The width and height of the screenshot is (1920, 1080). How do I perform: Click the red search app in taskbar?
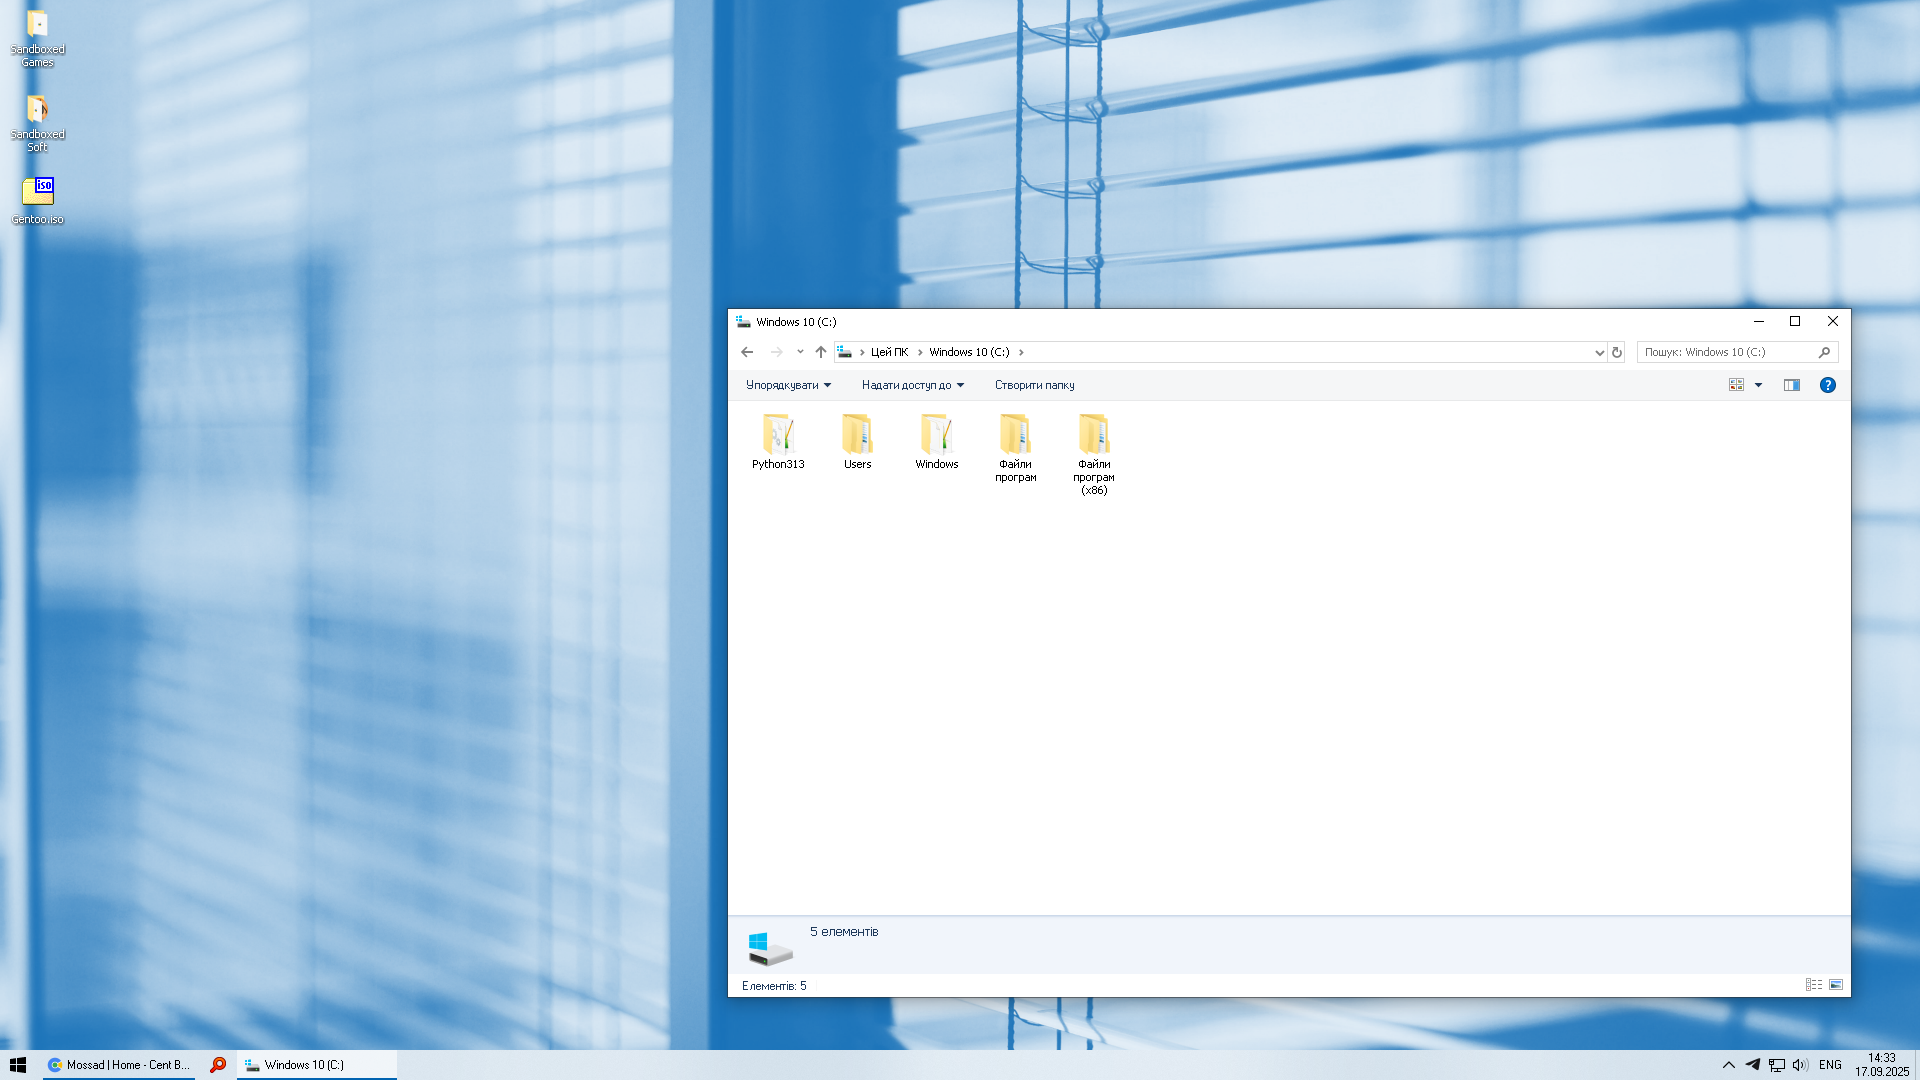tap(217, 1065)
